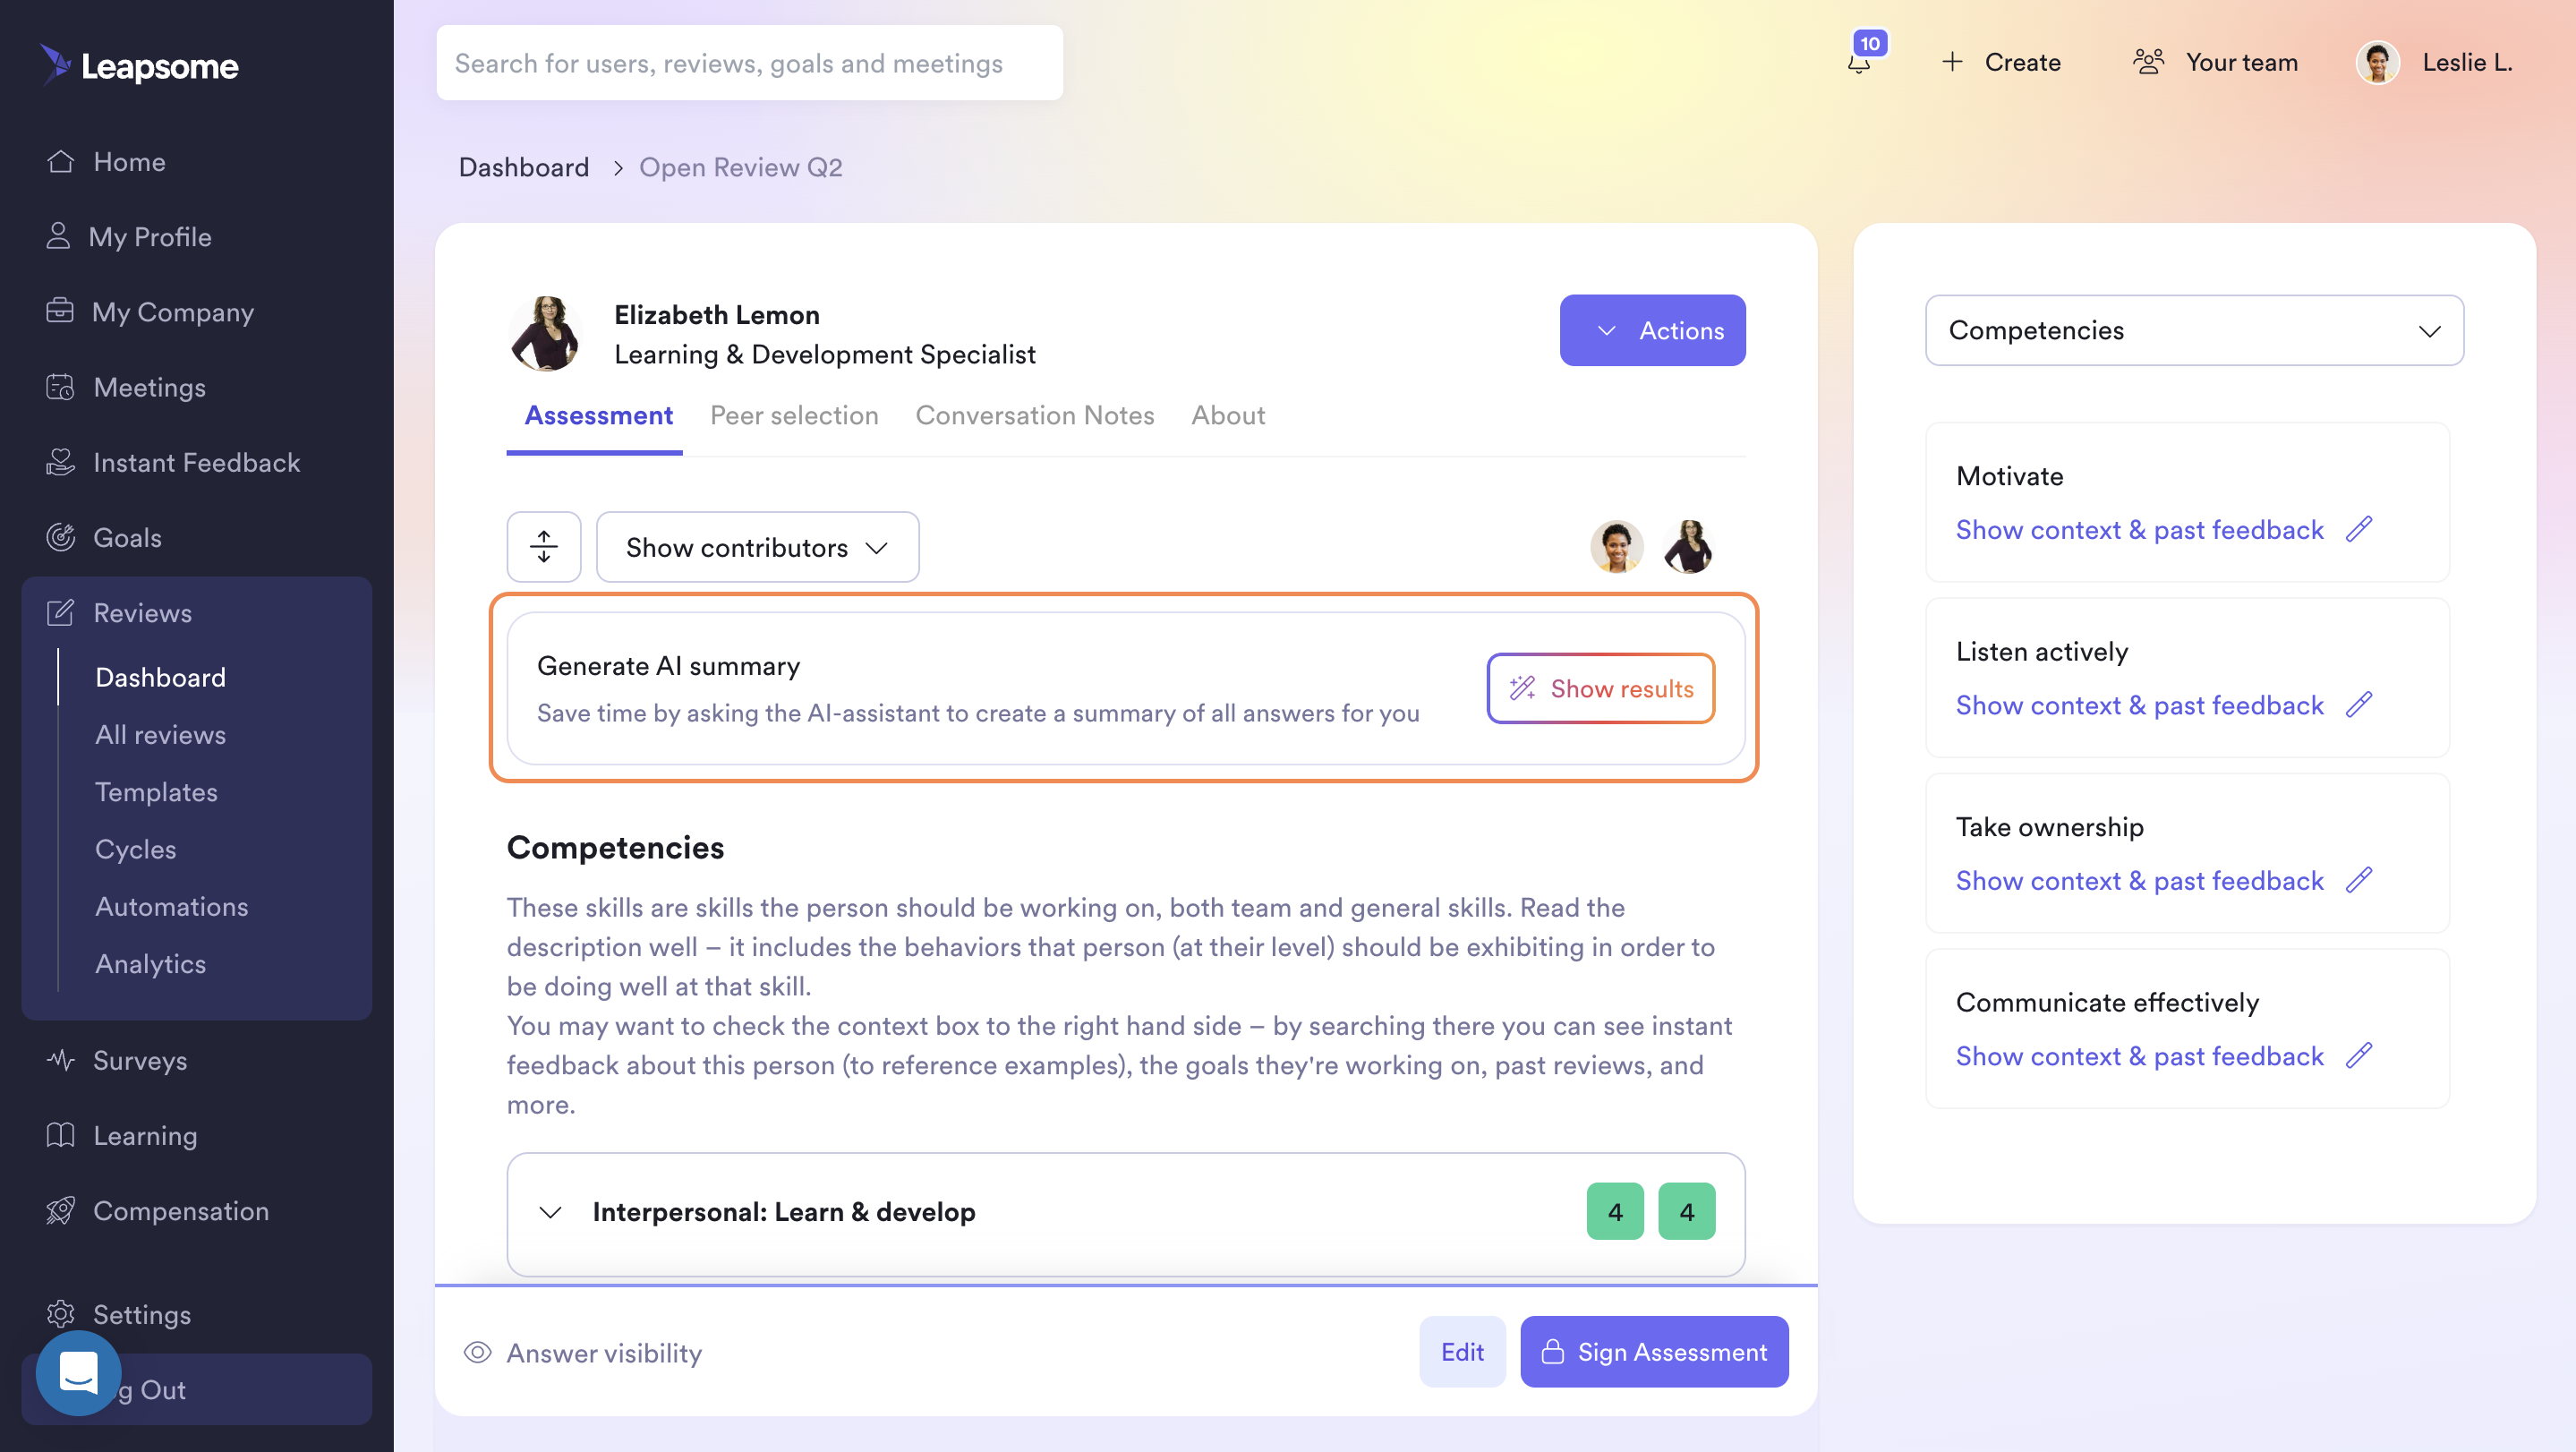2576x1452 pixels.
Task: Click the Sign Assessment button
Action: [x=1654, y=1352]
